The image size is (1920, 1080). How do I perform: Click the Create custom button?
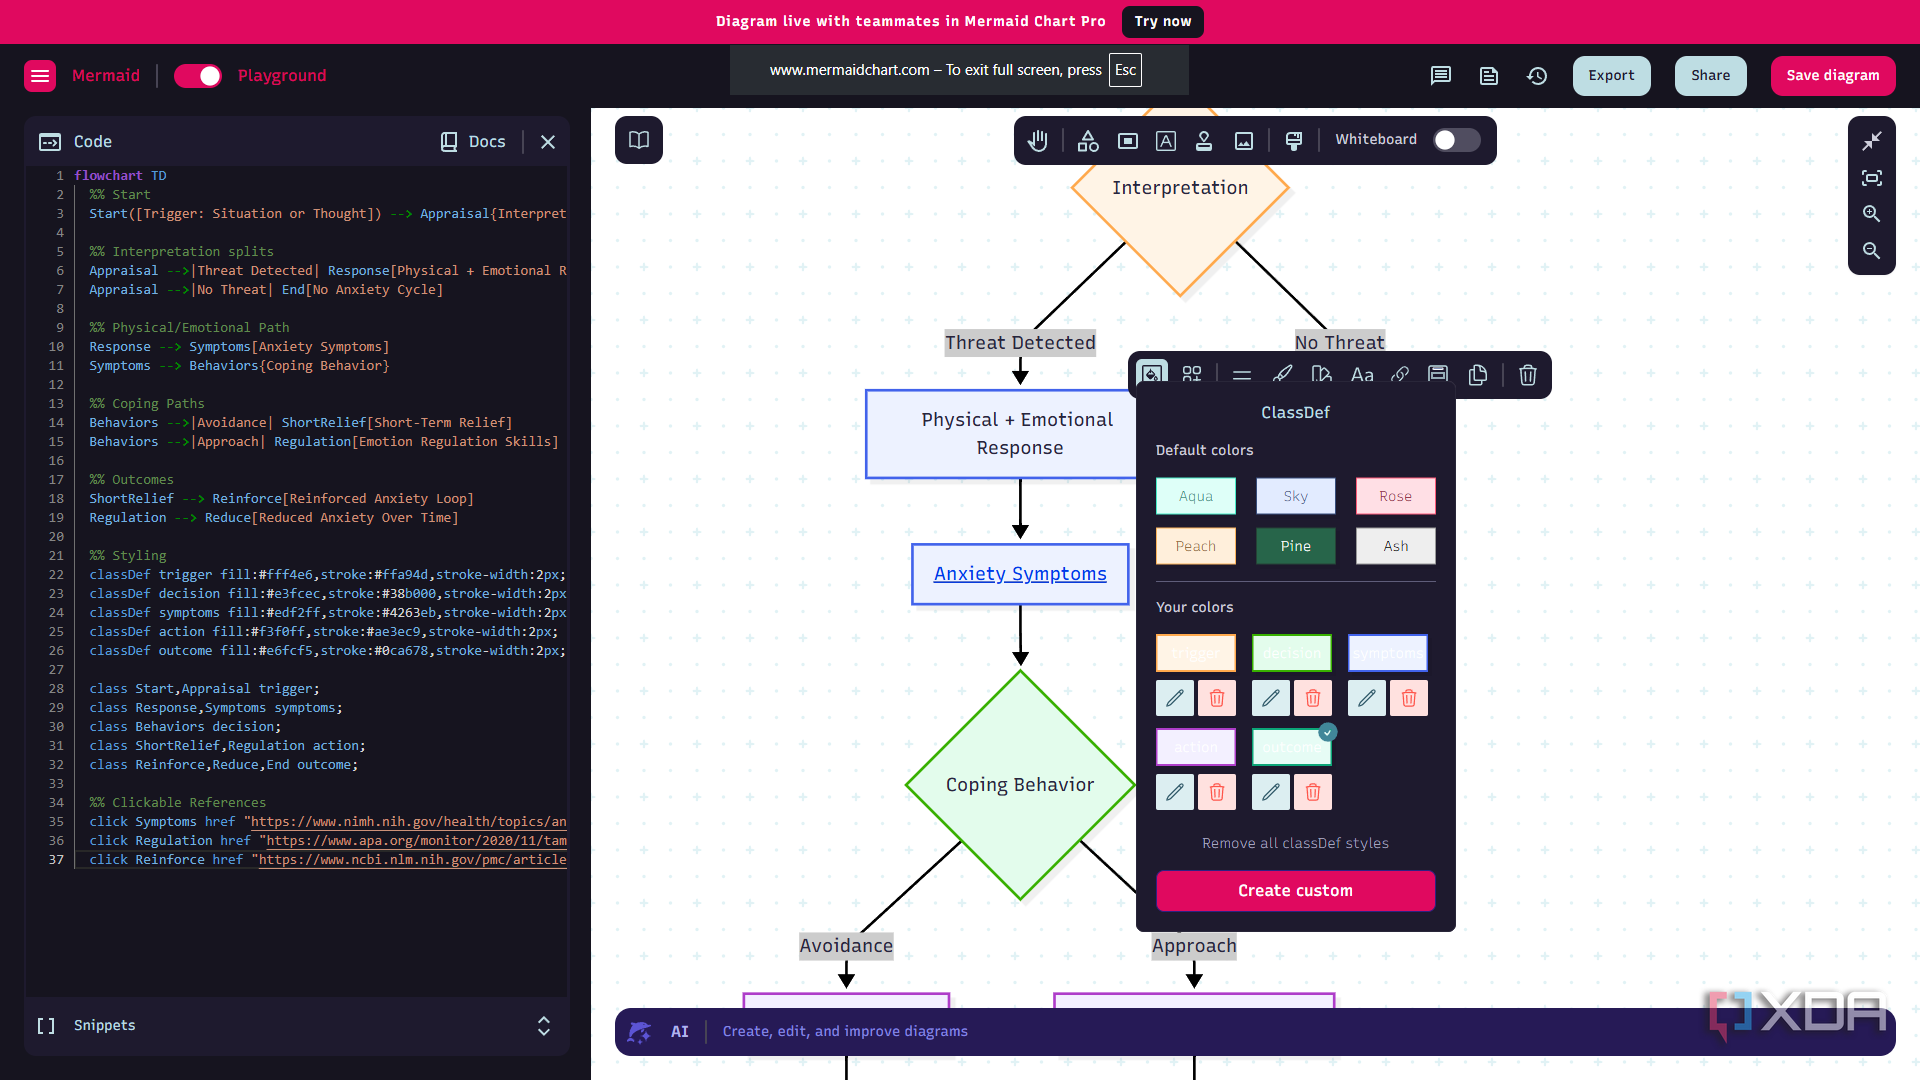tap(1296, 891)
